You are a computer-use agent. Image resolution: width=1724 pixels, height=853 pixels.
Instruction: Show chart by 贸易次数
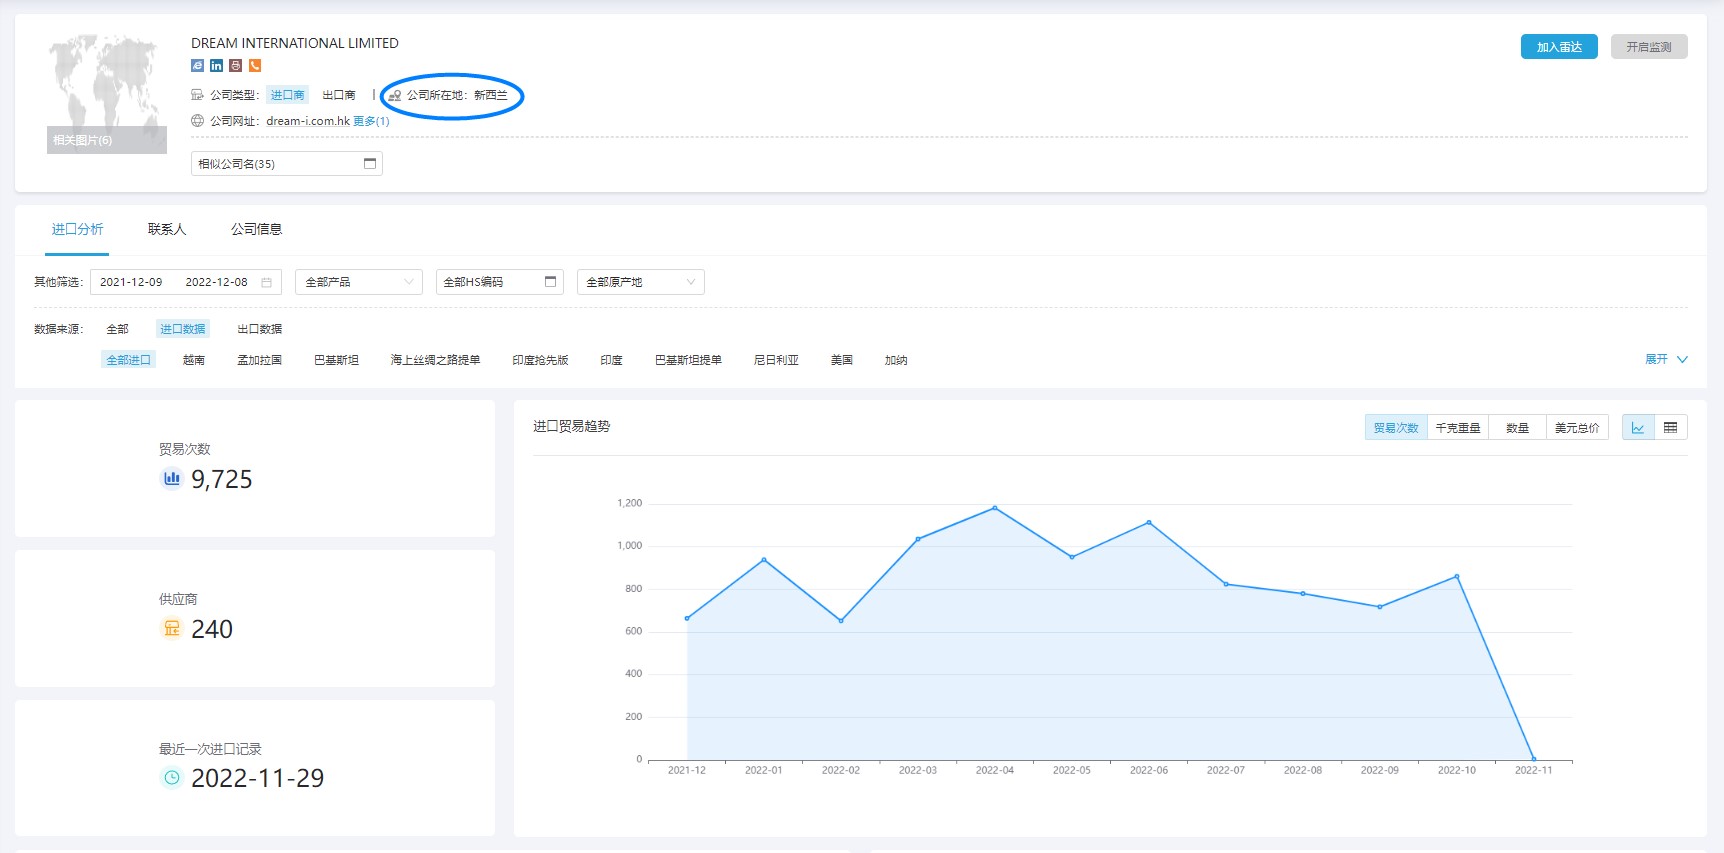[1396, 428]
